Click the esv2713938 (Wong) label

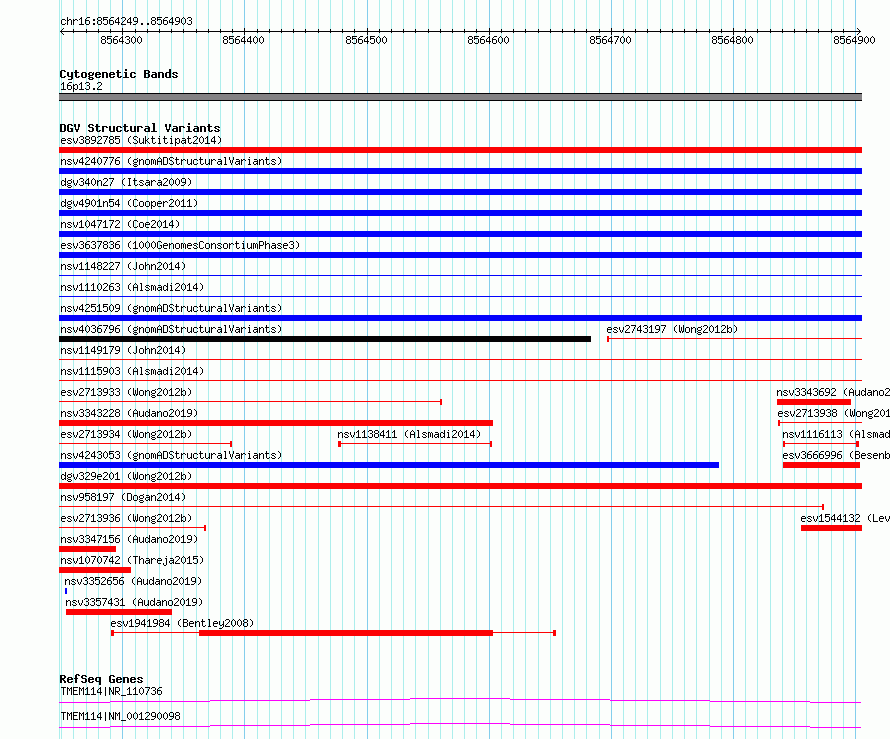click(833, 413)
